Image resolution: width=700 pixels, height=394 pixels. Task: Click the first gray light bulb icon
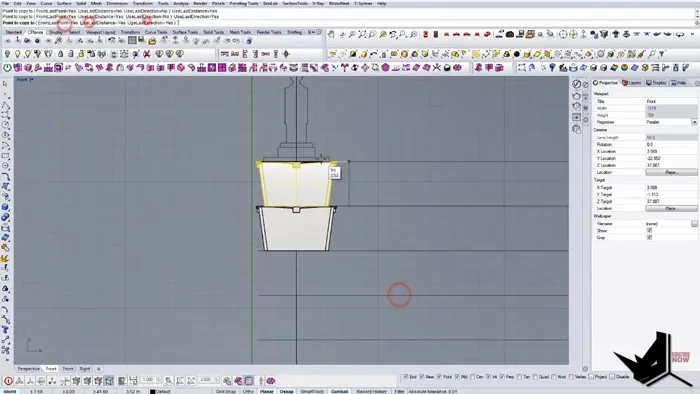[7, 54]
